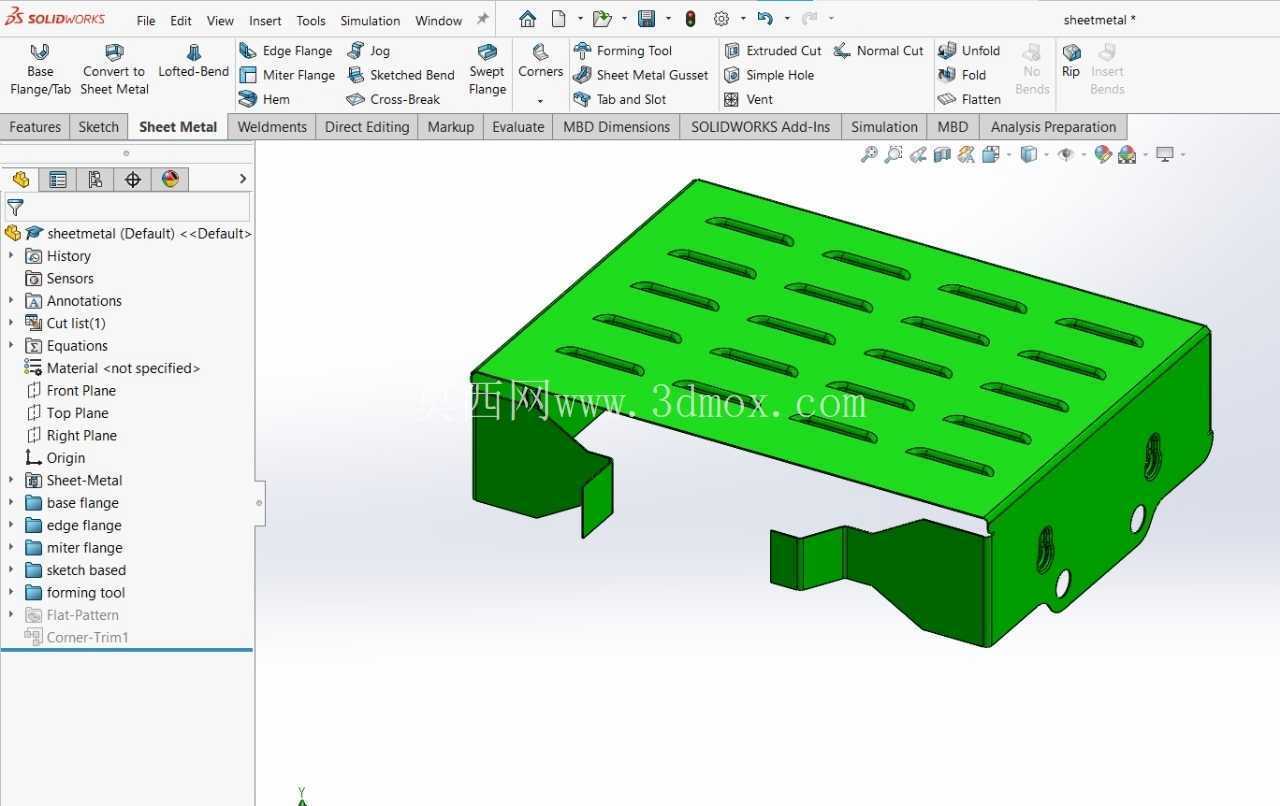Open the File menu

146,20
